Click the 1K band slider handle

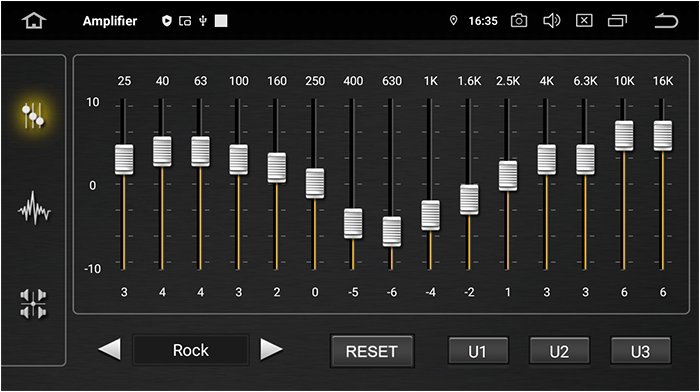tap(431, 215)
